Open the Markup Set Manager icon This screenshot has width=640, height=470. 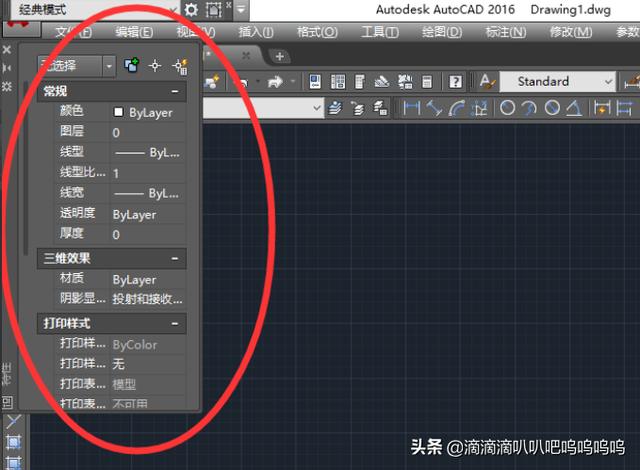coord(405,82)
